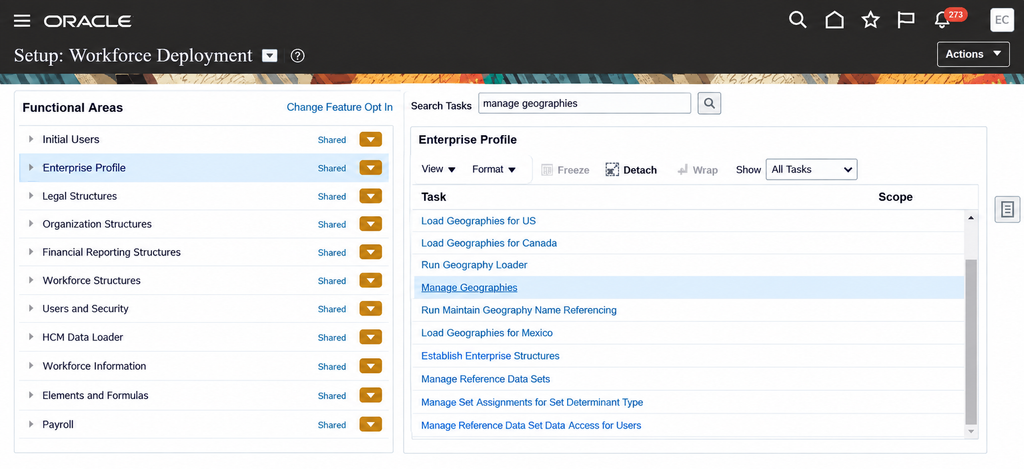This screenshot has width=1024, height=469.
Task: Click the Detach toolbar button
Action: pyautogui.click(x=631, y=170)
